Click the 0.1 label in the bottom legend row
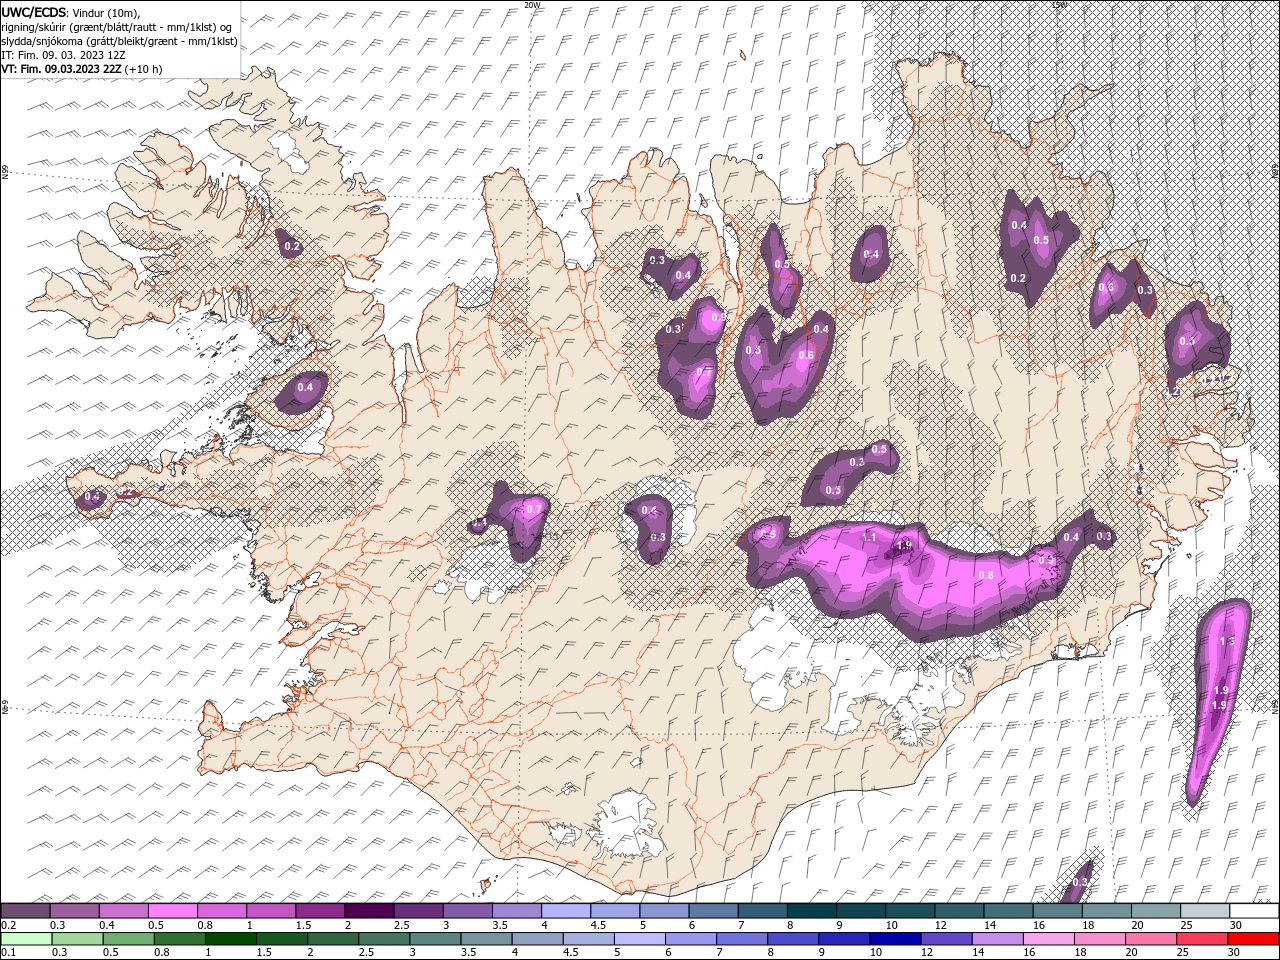Image resolution: width=1280 pixels, height=960 pixels. point(8,953)
